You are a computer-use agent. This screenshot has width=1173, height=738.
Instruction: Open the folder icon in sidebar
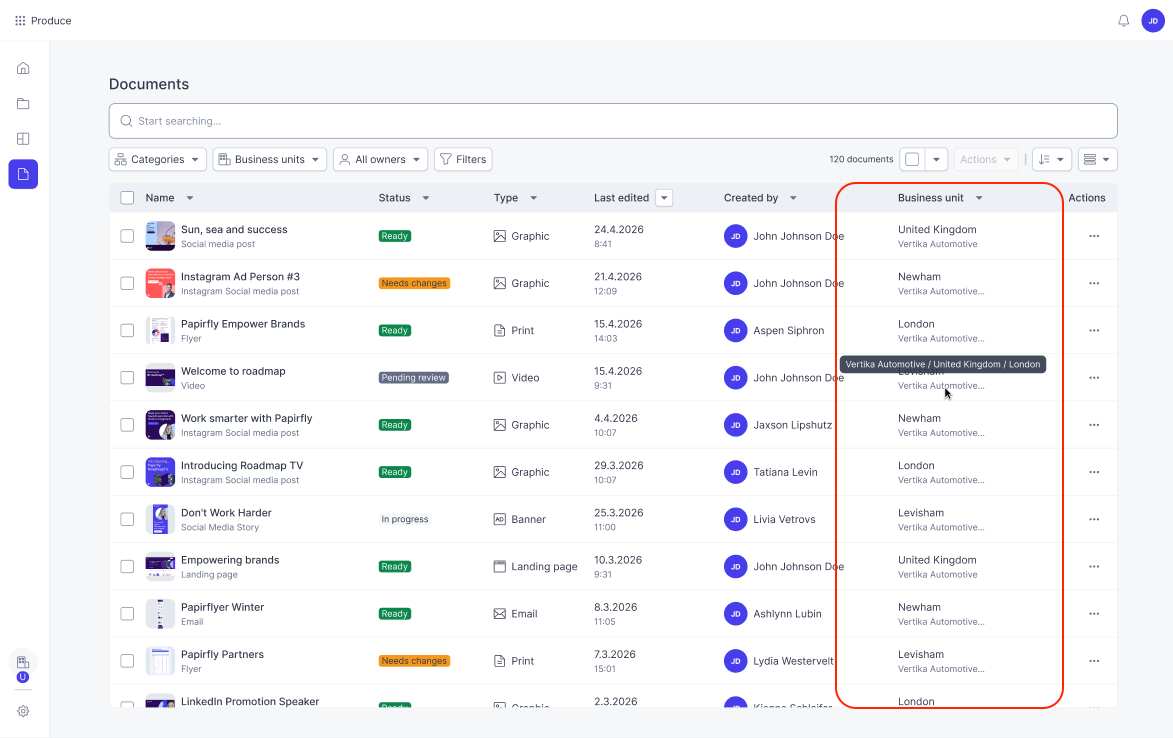coord(23,104)
